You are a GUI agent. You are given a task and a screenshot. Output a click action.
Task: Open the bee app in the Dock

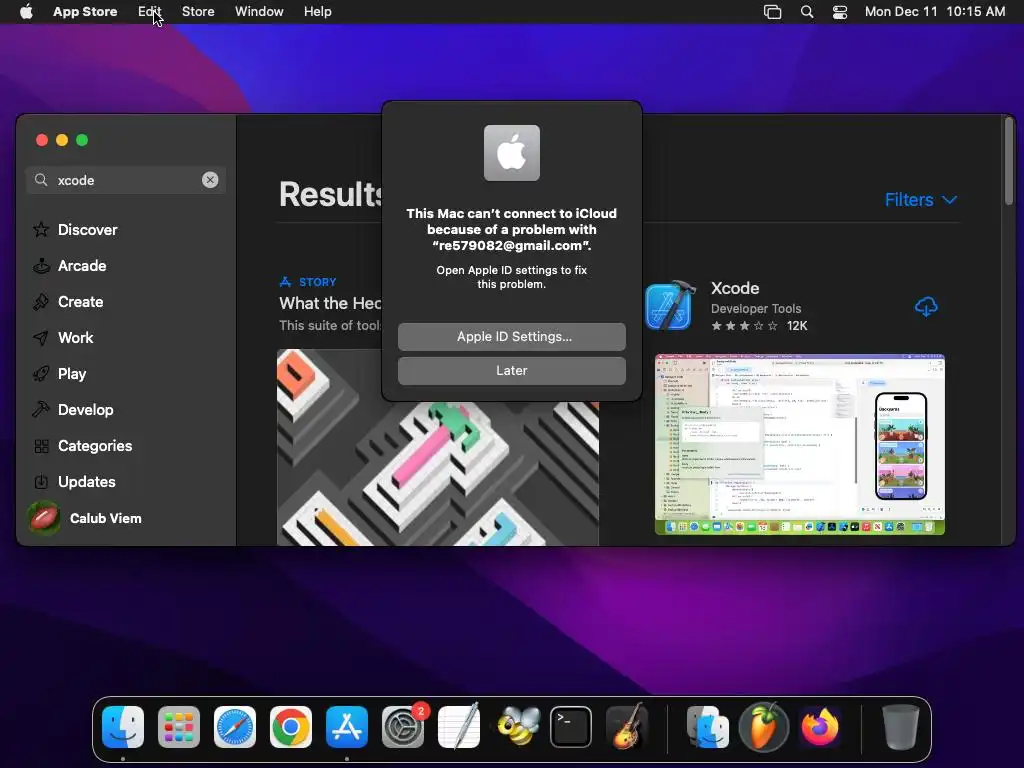click(518, 726)
